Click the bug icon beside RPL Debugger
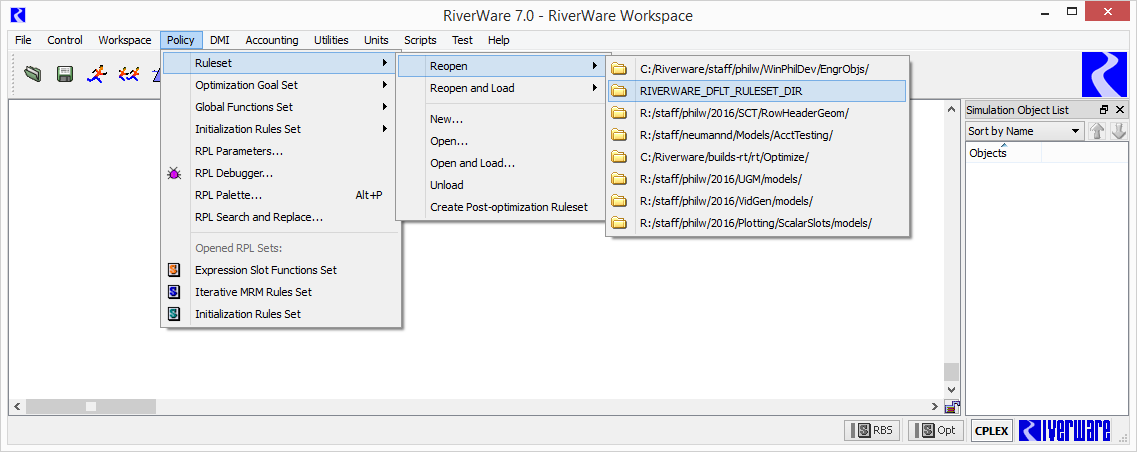Viewport: 1137px width, 452px height. [x=174, y=173]
